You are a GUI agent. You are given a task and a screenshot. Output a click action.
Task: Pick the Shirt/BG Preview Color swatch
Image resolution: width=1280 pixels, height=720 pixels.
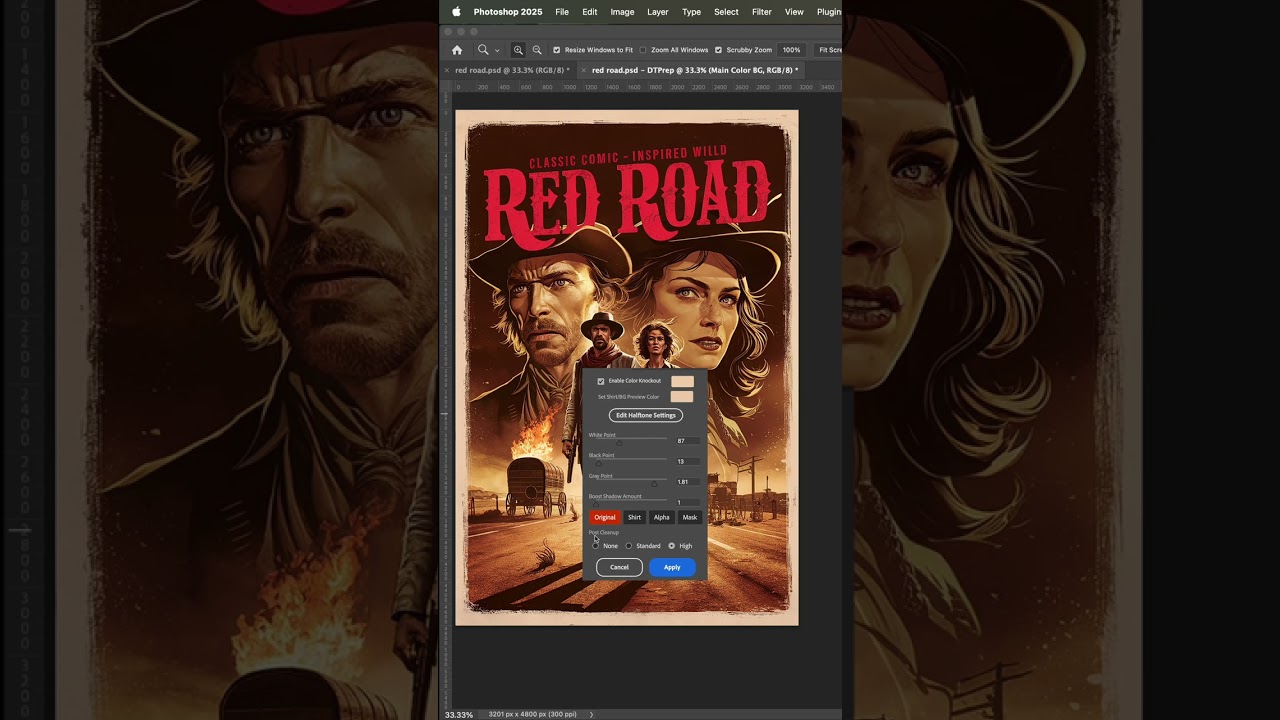pyautogui.click(x=682, y=397)
